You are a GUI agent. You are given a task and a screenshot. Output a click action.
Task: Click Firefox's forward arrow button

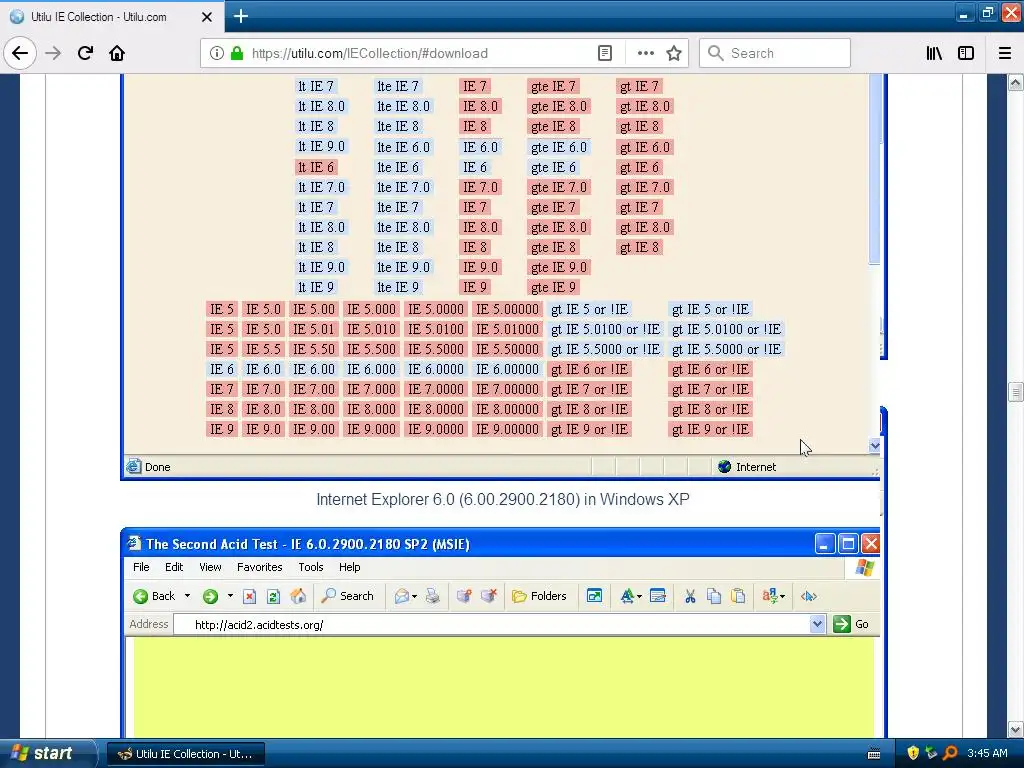[x=53, y=53]
